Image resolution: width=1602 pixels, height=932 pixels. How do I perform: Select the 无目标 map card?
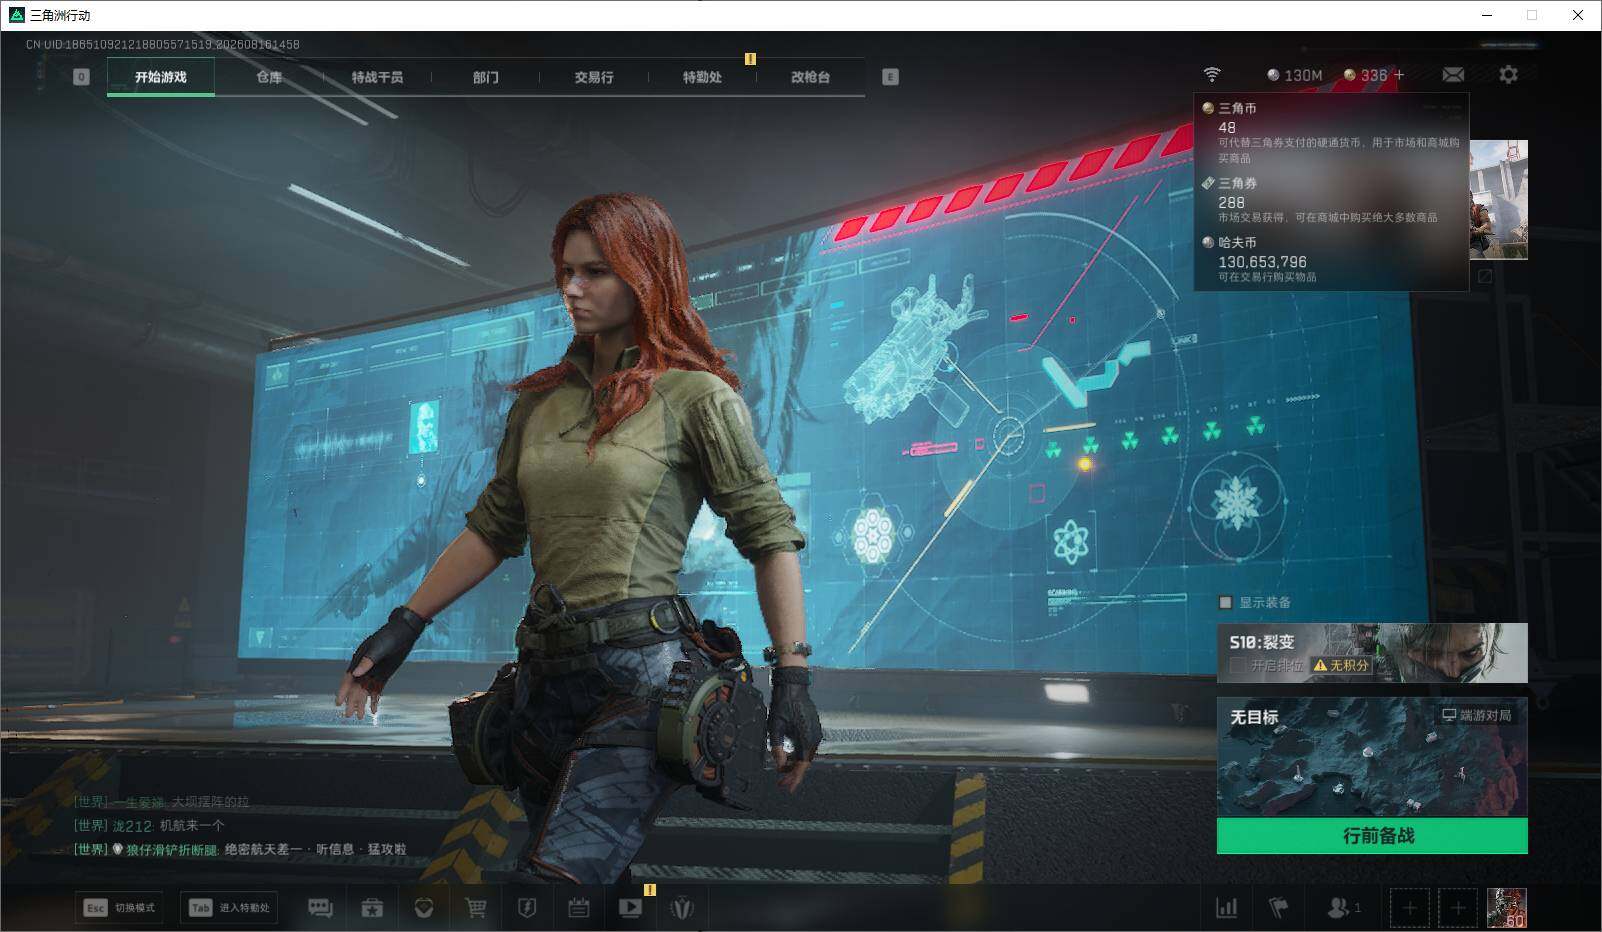tap(1372, 757)
